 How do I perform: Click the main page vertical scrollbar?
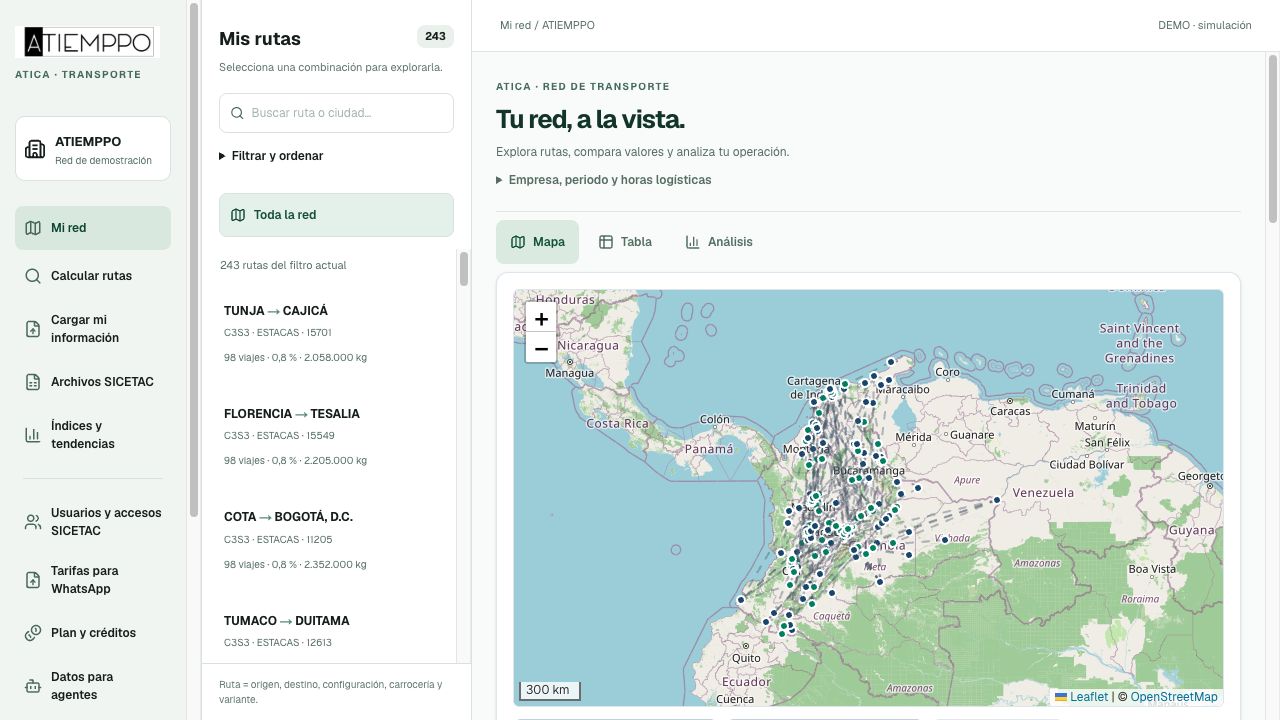(1273, 140)
